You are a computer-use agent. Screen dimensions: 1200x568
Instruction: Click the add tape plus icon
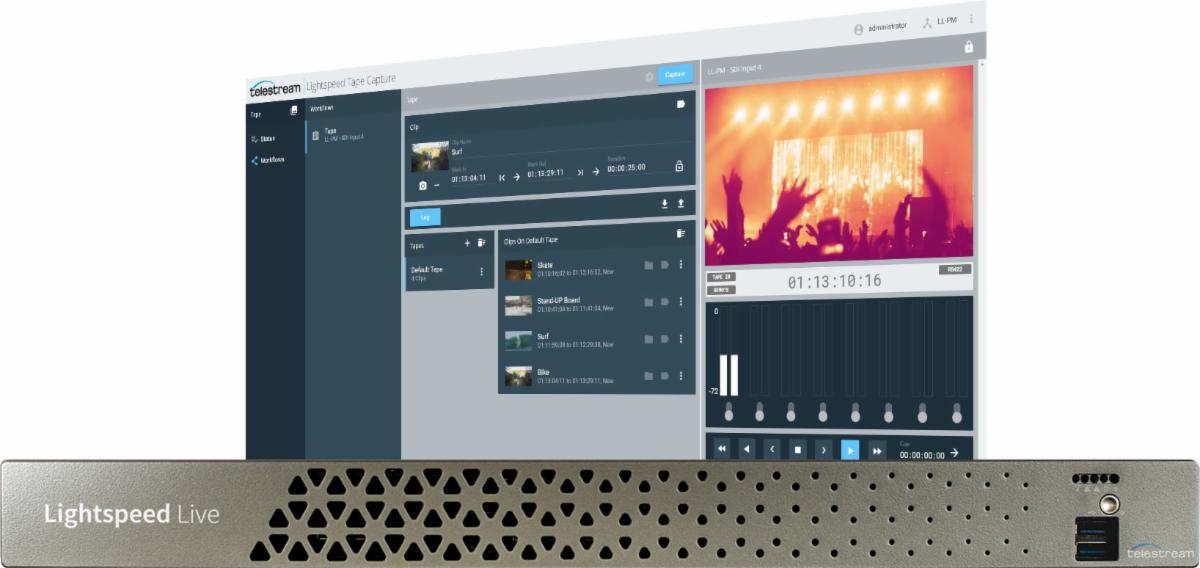coord(467,243)
